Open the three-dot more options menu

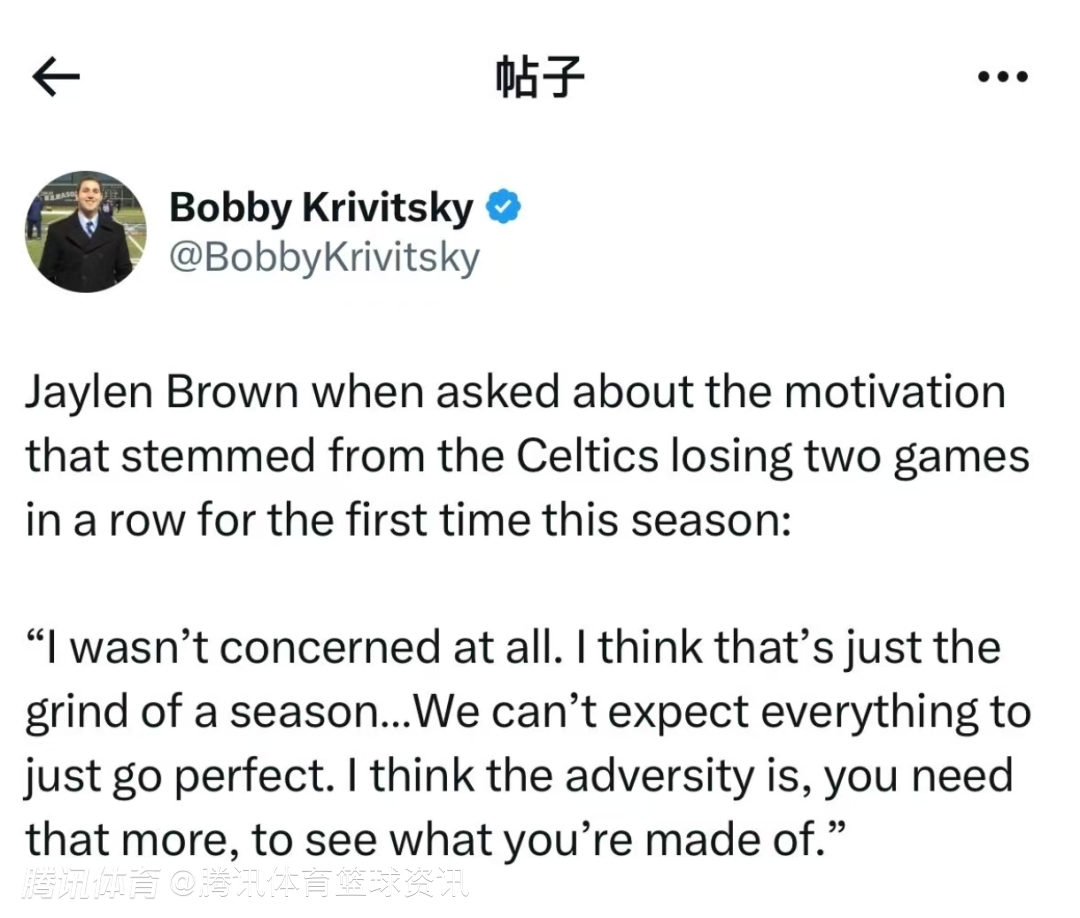[x=1002, y=77]
